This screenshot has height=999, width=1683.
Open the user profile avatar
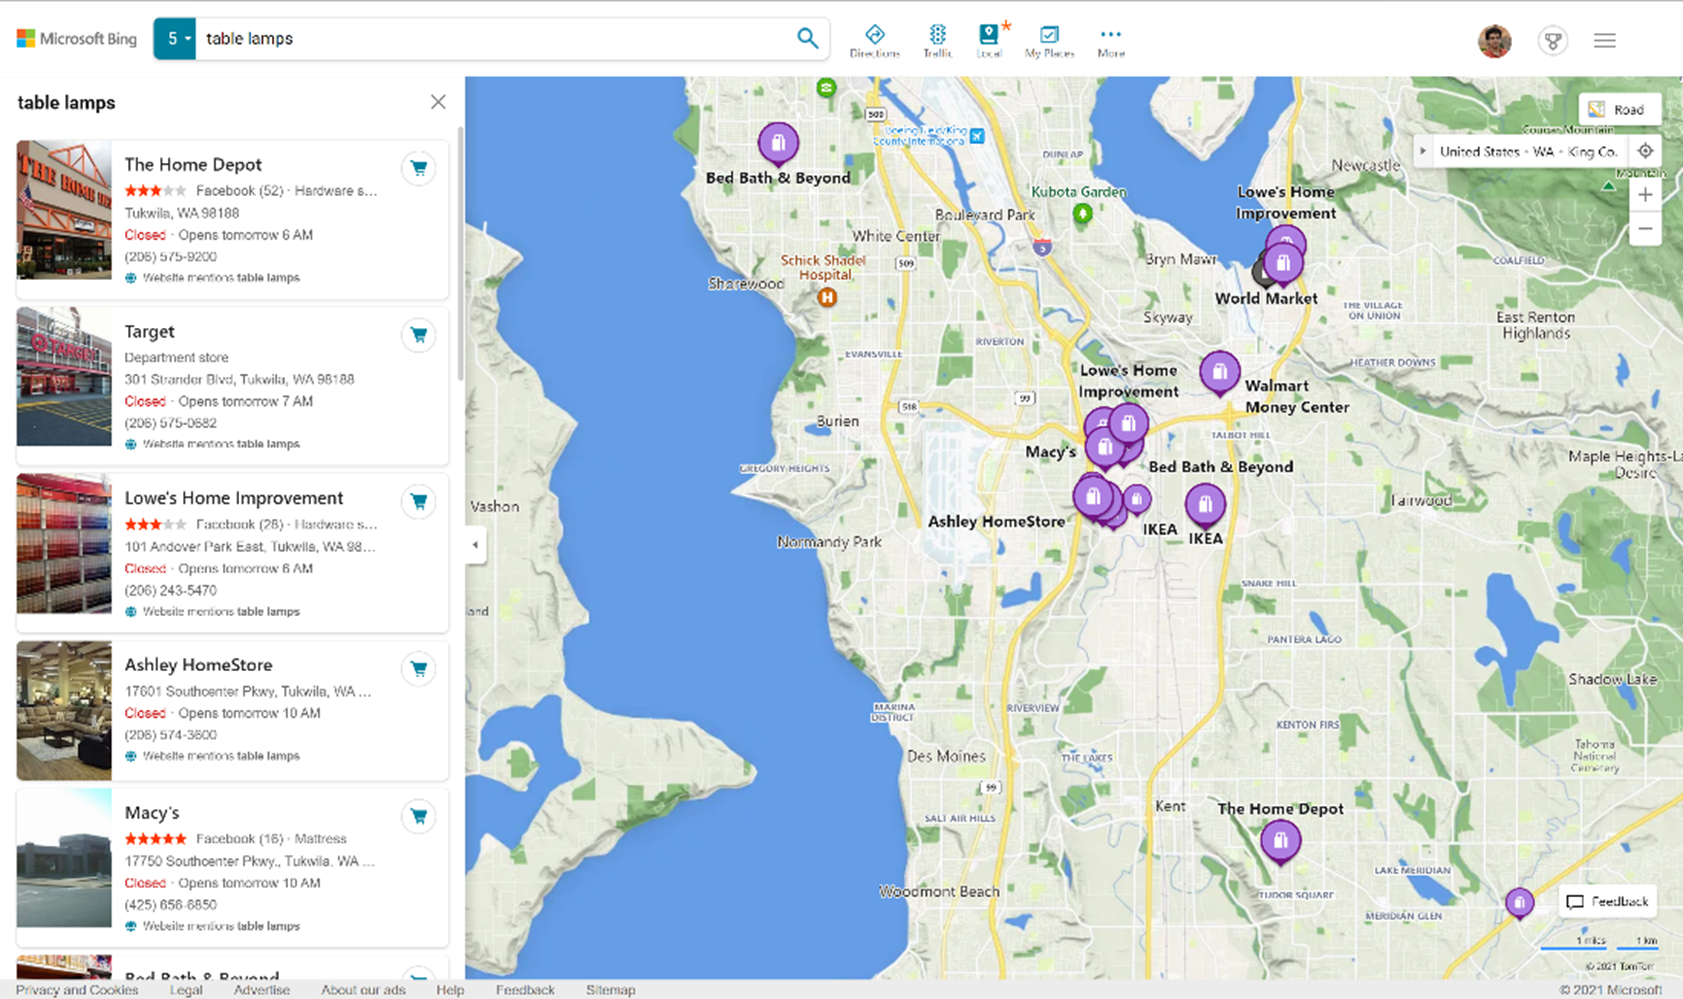click(1495, 41)
